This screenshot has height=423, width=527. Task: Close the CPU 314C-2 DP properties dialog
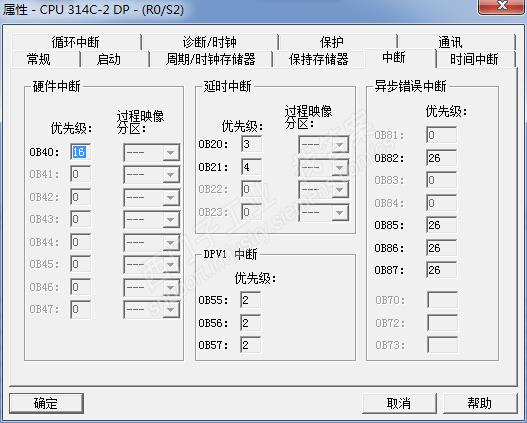point(502,6)
